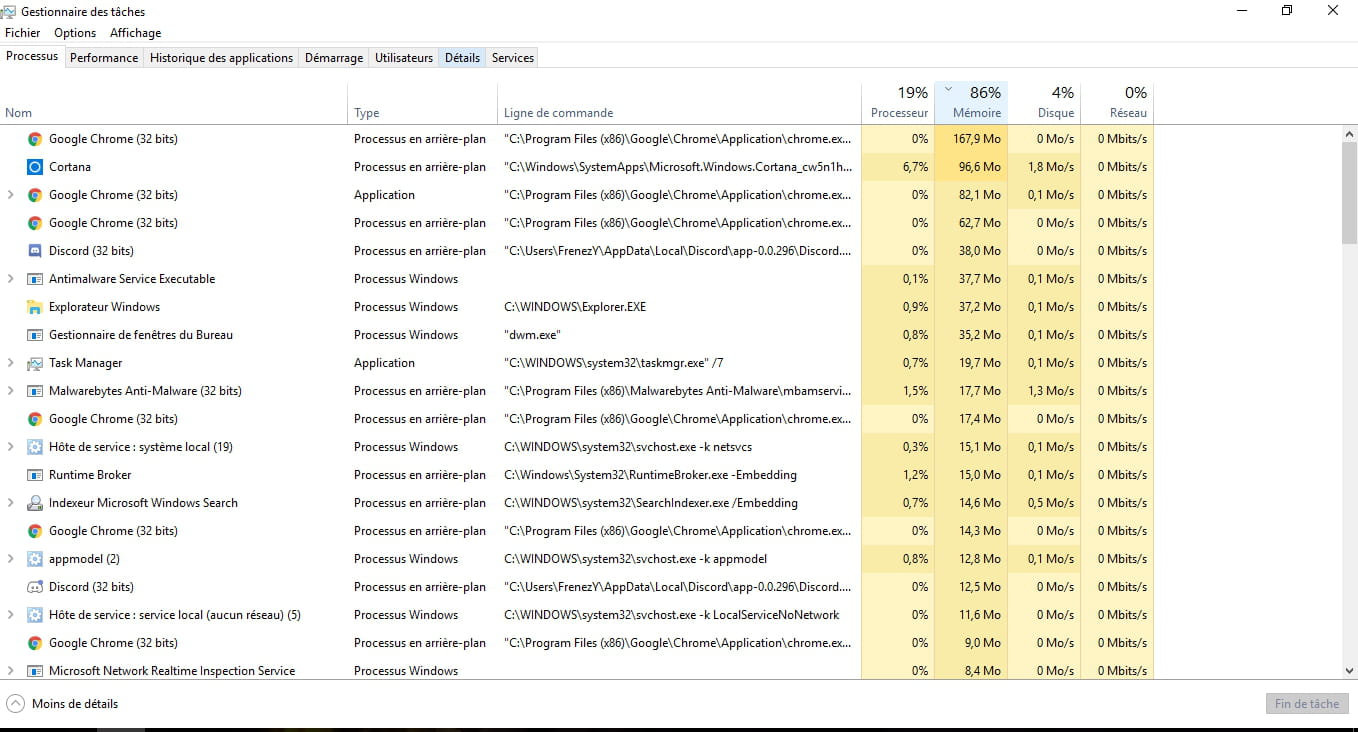Sort by the Mémoire 86% column header
Viewport: 1358px width, 732px height.
point(971,103)
